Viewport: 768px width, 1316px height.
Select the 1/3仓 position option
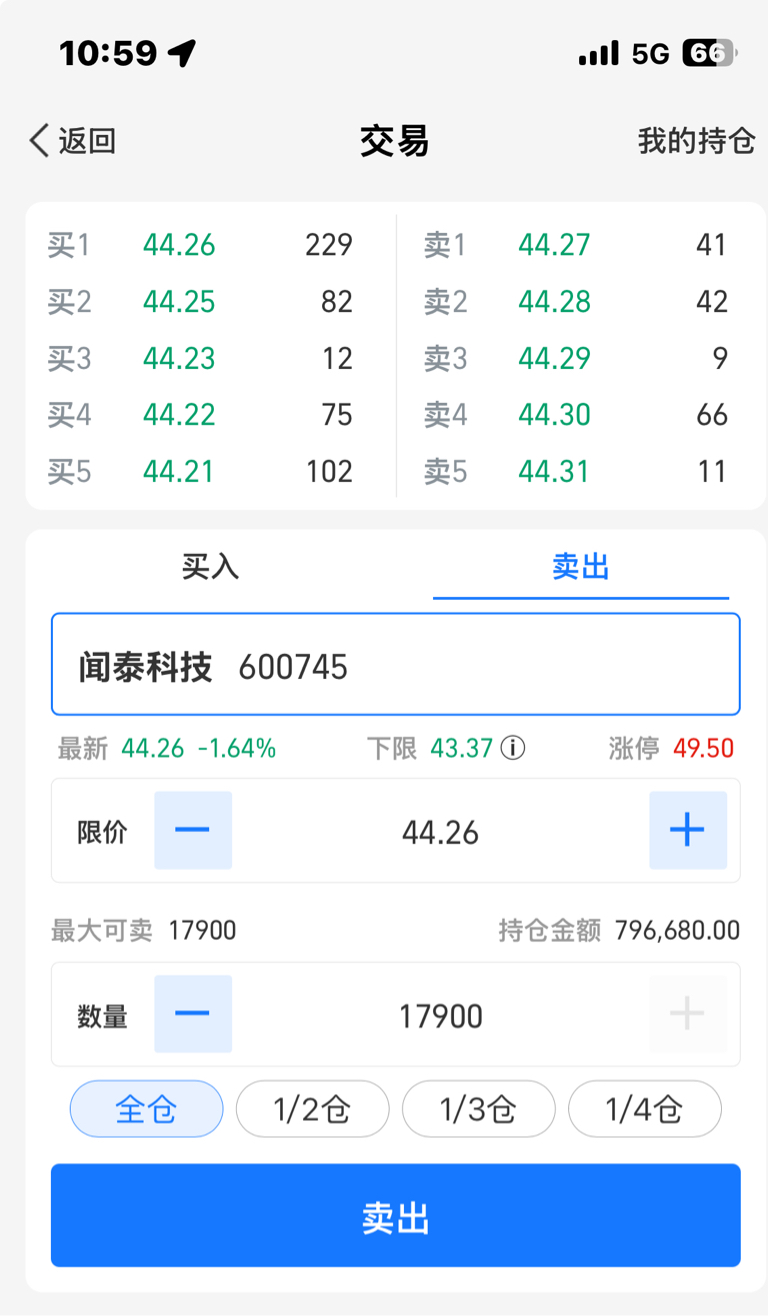478,1109
